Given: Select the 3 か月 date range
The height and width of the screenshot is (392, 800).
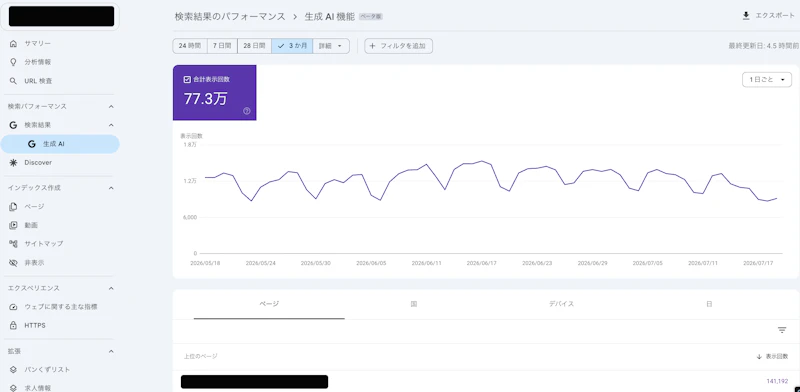Looking at the screenshot, I should (x=292, y=46).
